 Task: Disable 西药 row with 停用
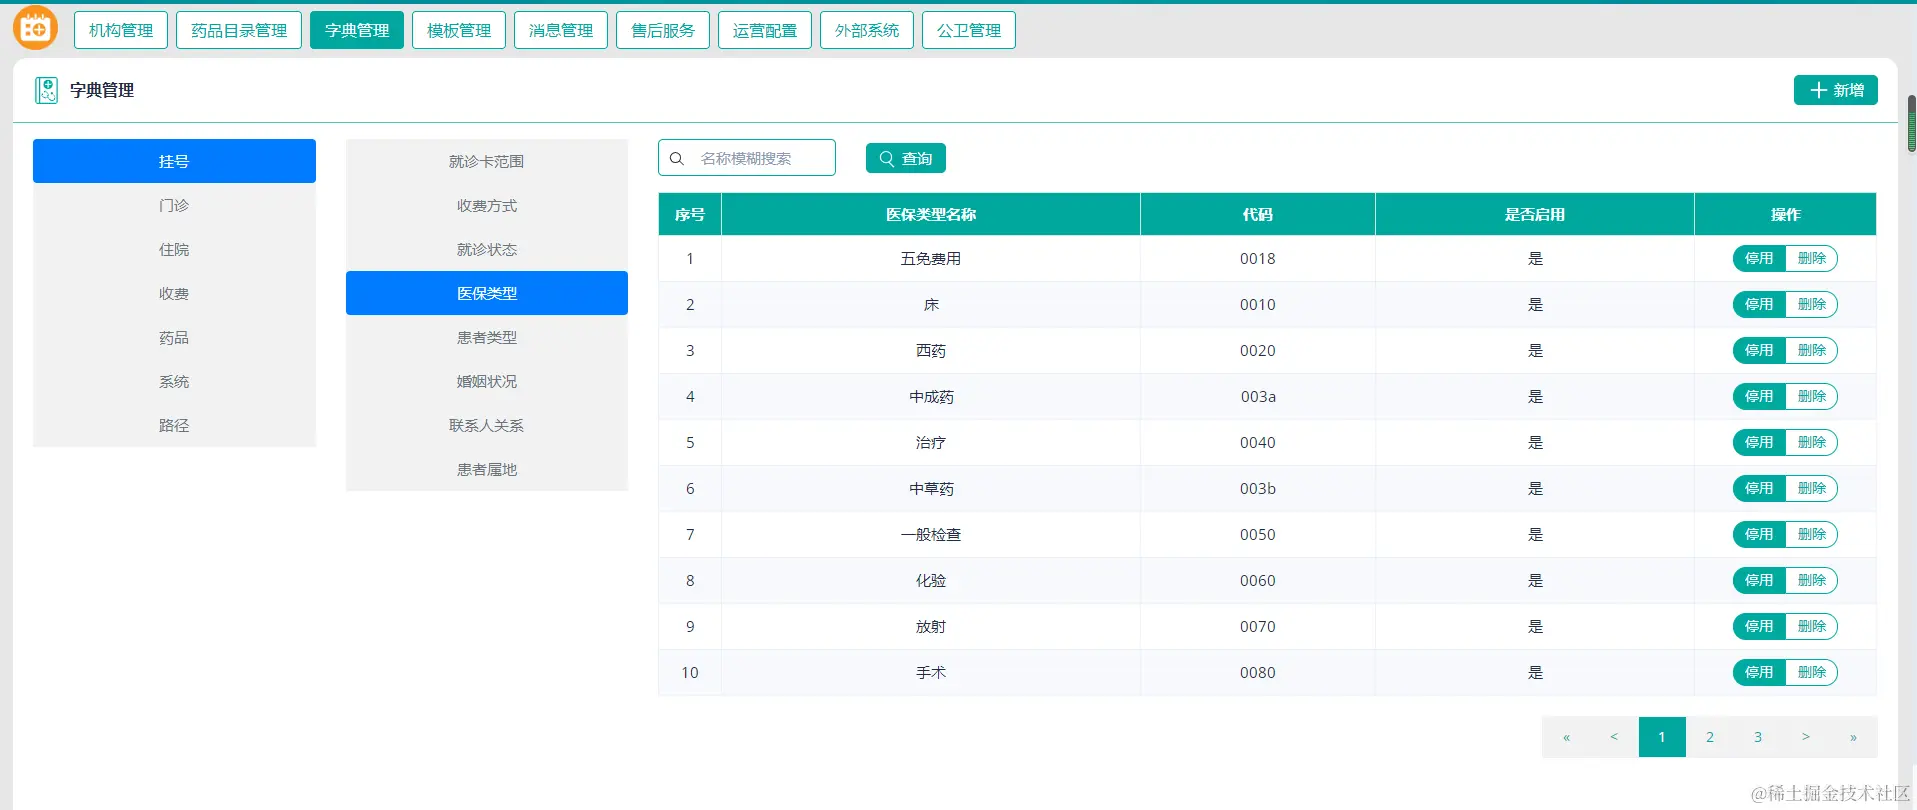(x=1759, y=350)
